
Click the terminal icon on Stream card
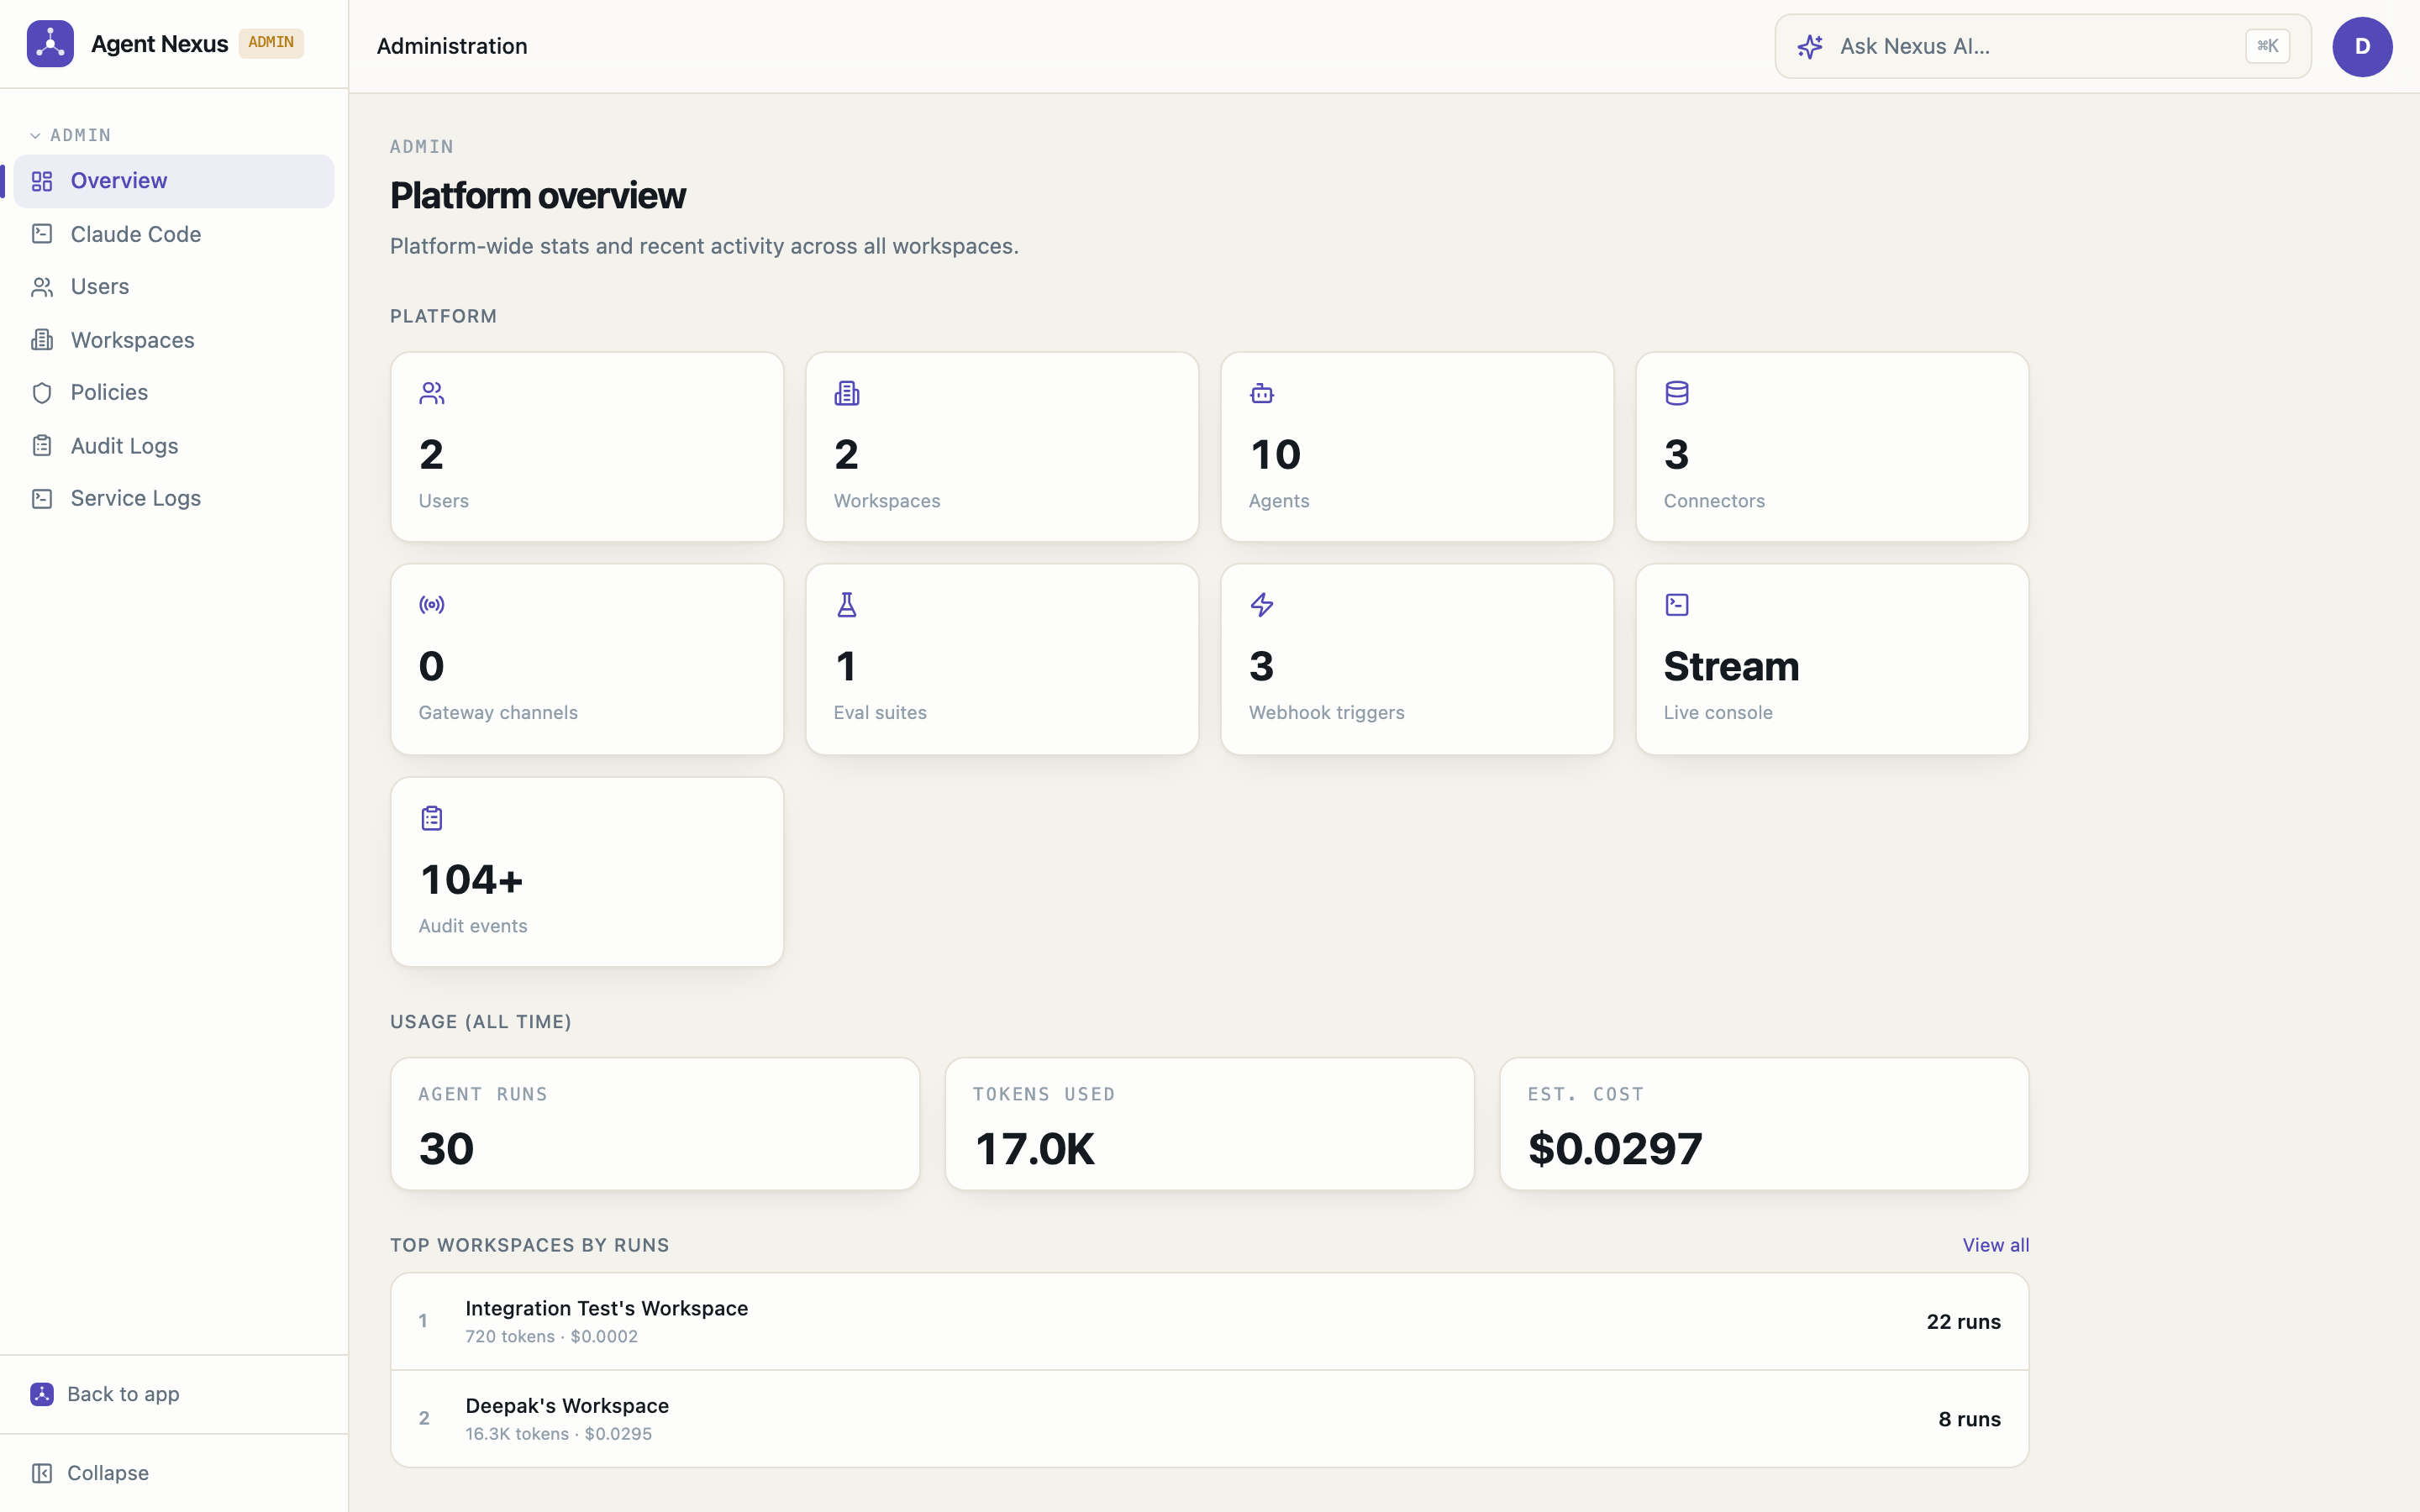pos(1677,604)
